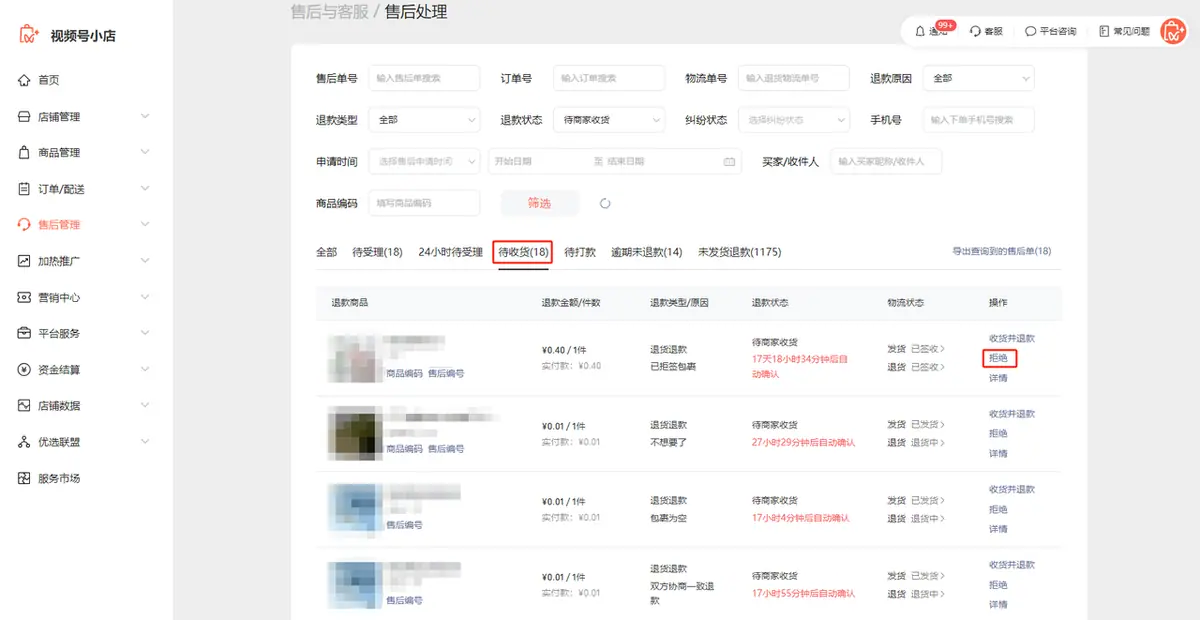
Task: Open the 退款状态 dropdown showing 待商家收货
Action: 609,120
